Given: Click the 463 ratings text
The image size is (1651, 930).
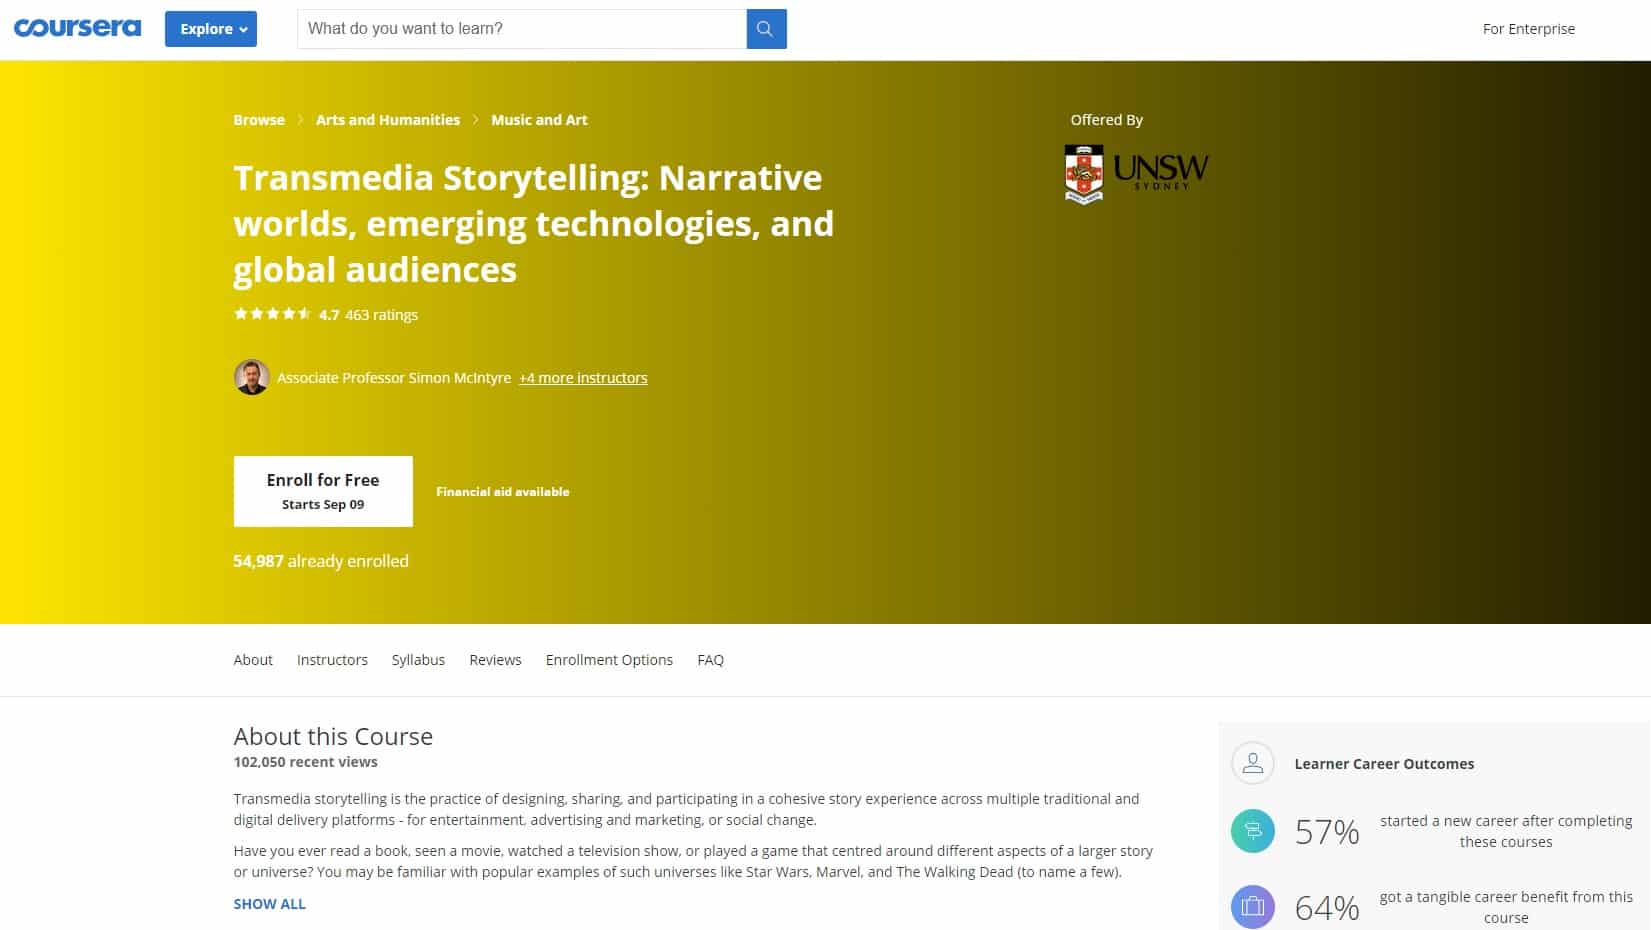Looking at the screenshot, I should [x=381, y=315].
